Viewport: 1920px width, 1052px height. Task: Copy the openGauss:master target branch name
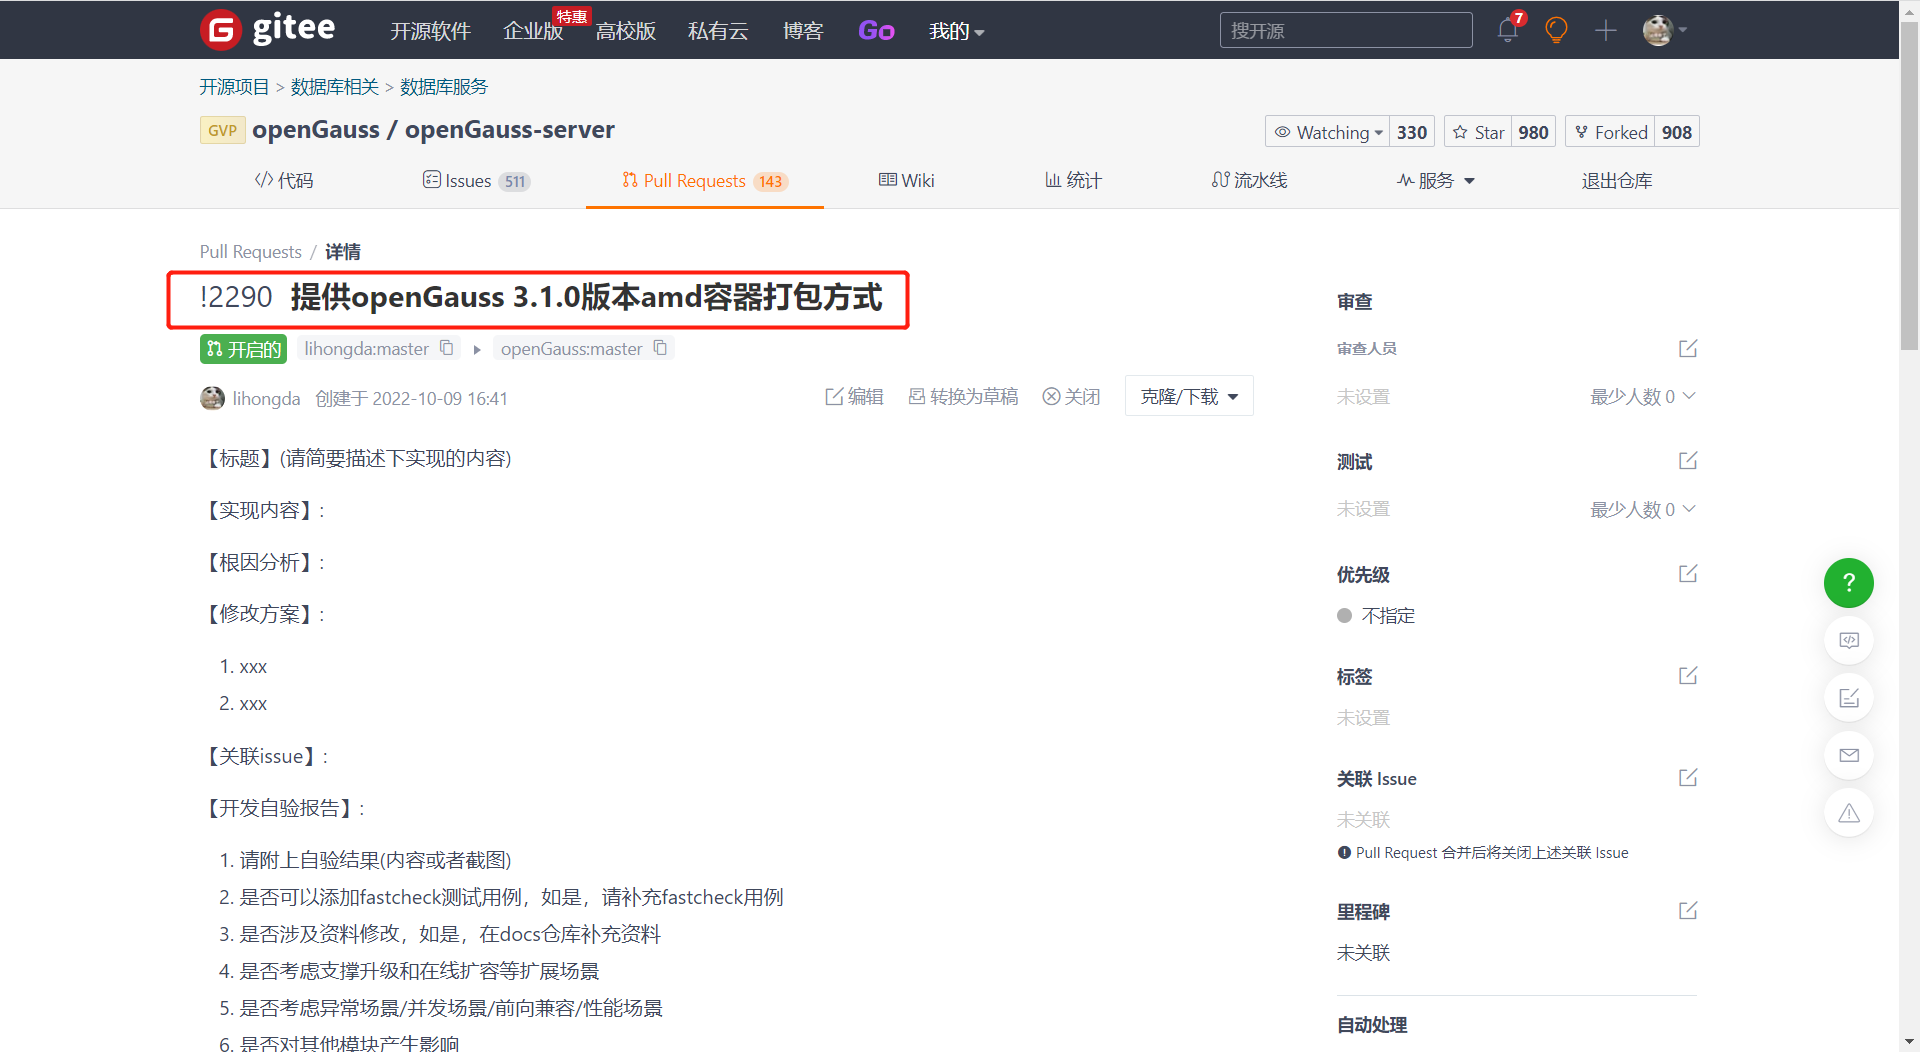coord(660,348)
